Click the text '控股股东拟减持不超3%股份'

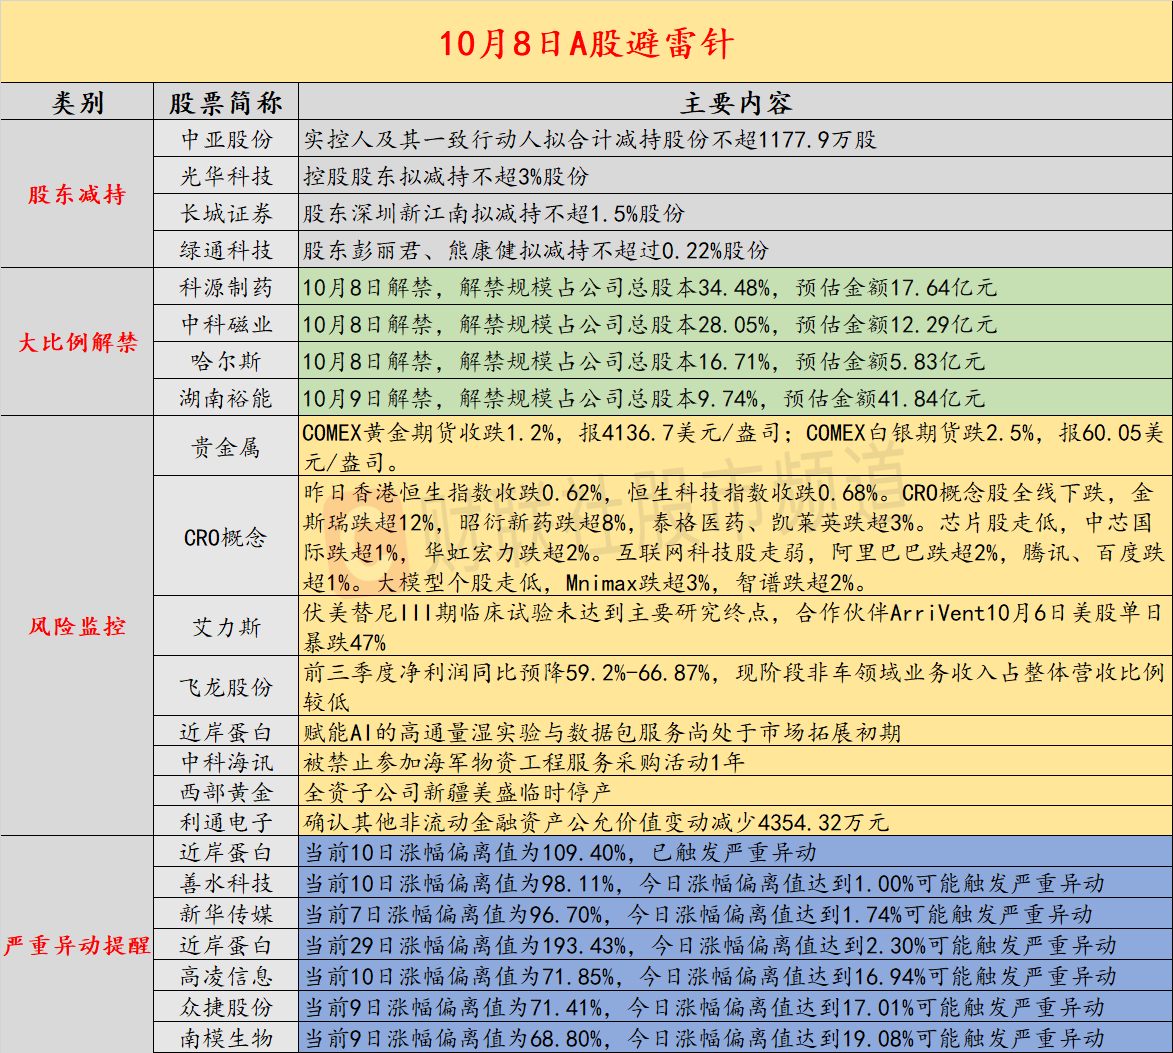click(446, 176)
